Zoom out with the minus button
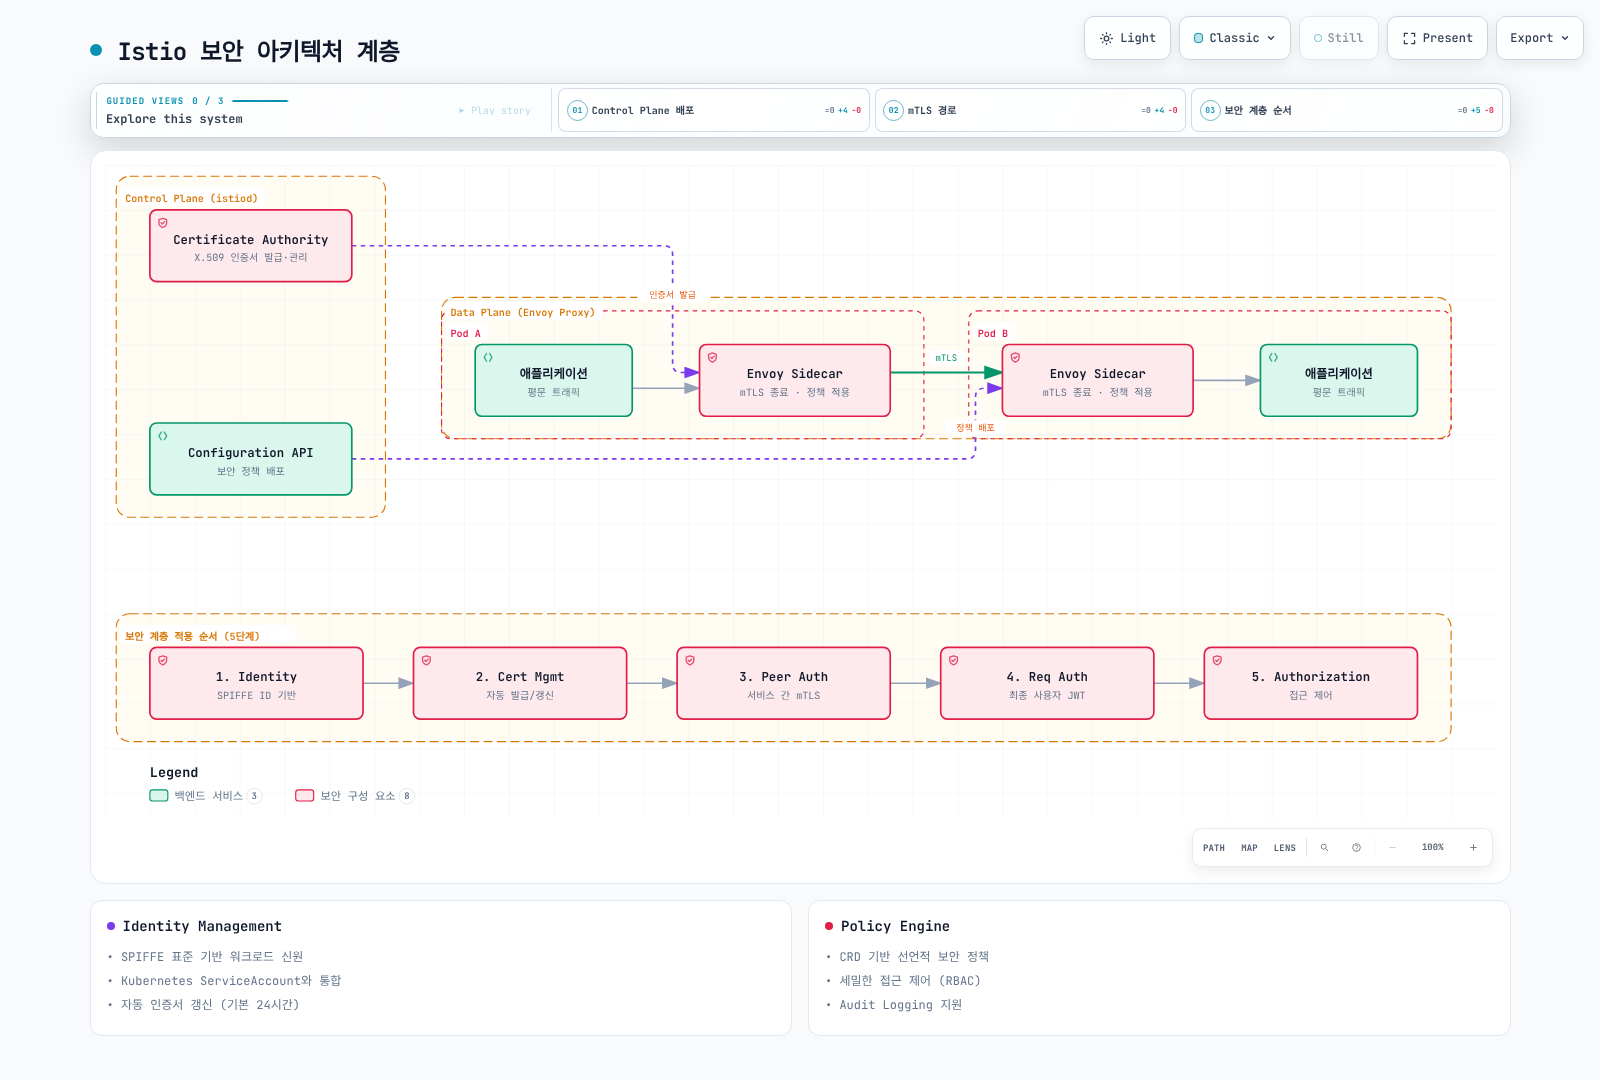1600x1080 pixels. coord(1392,848)
